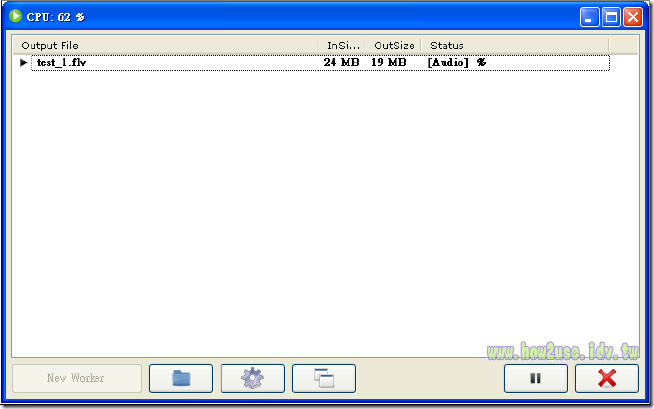Click the 19 MB output size cell
654x409 pixels.
388,63
